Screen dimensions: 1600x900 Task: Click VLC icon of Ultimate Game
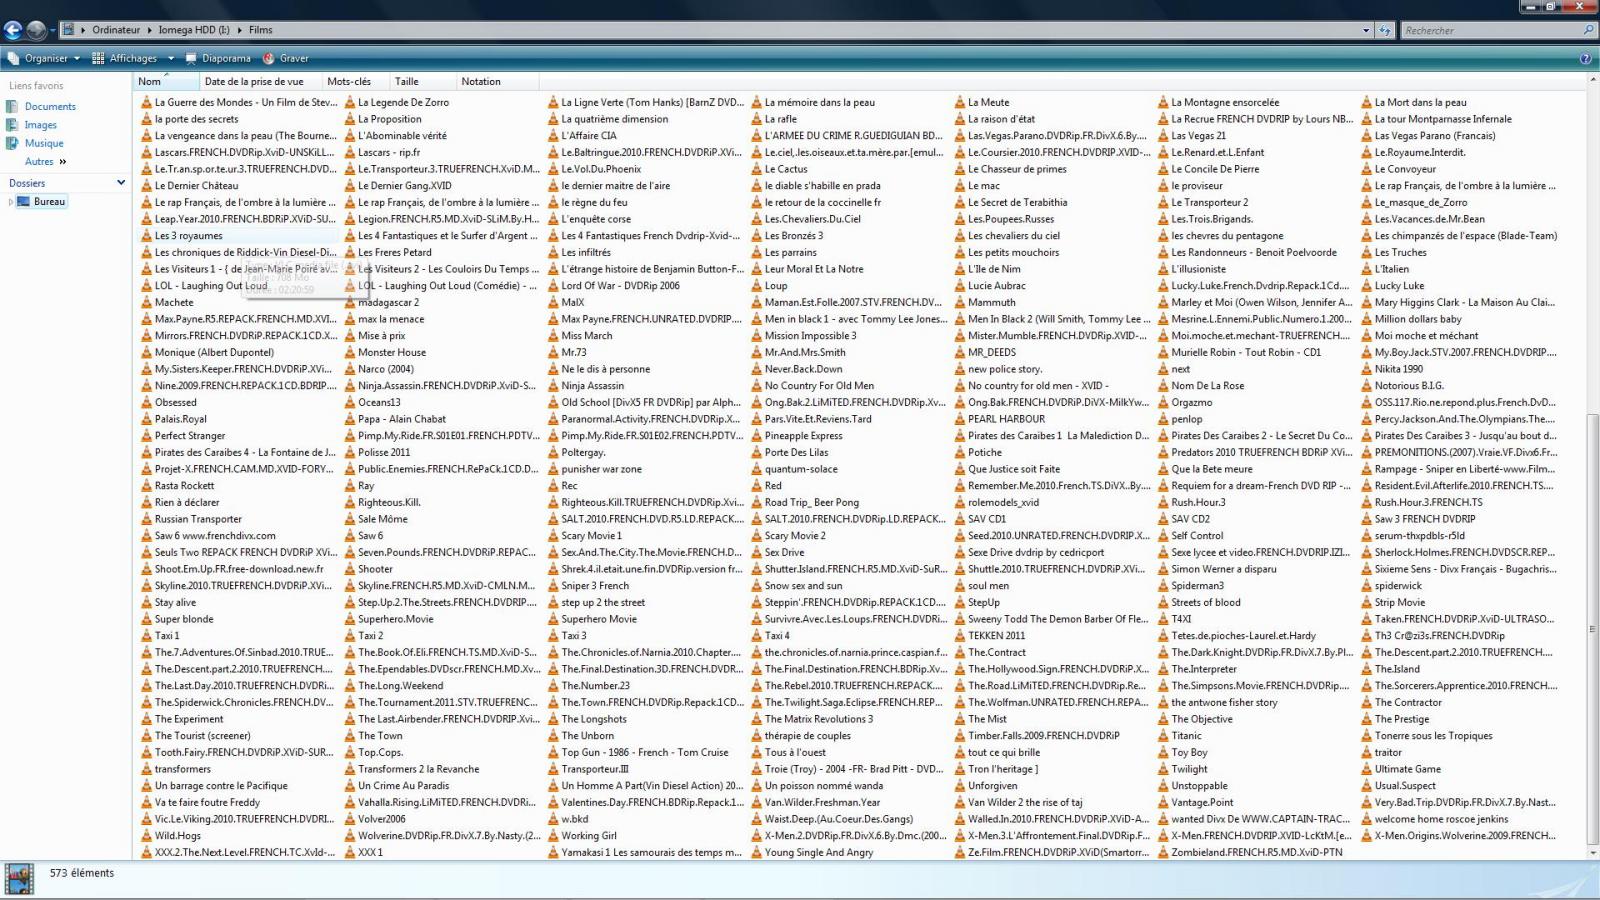coord(1366,769)
